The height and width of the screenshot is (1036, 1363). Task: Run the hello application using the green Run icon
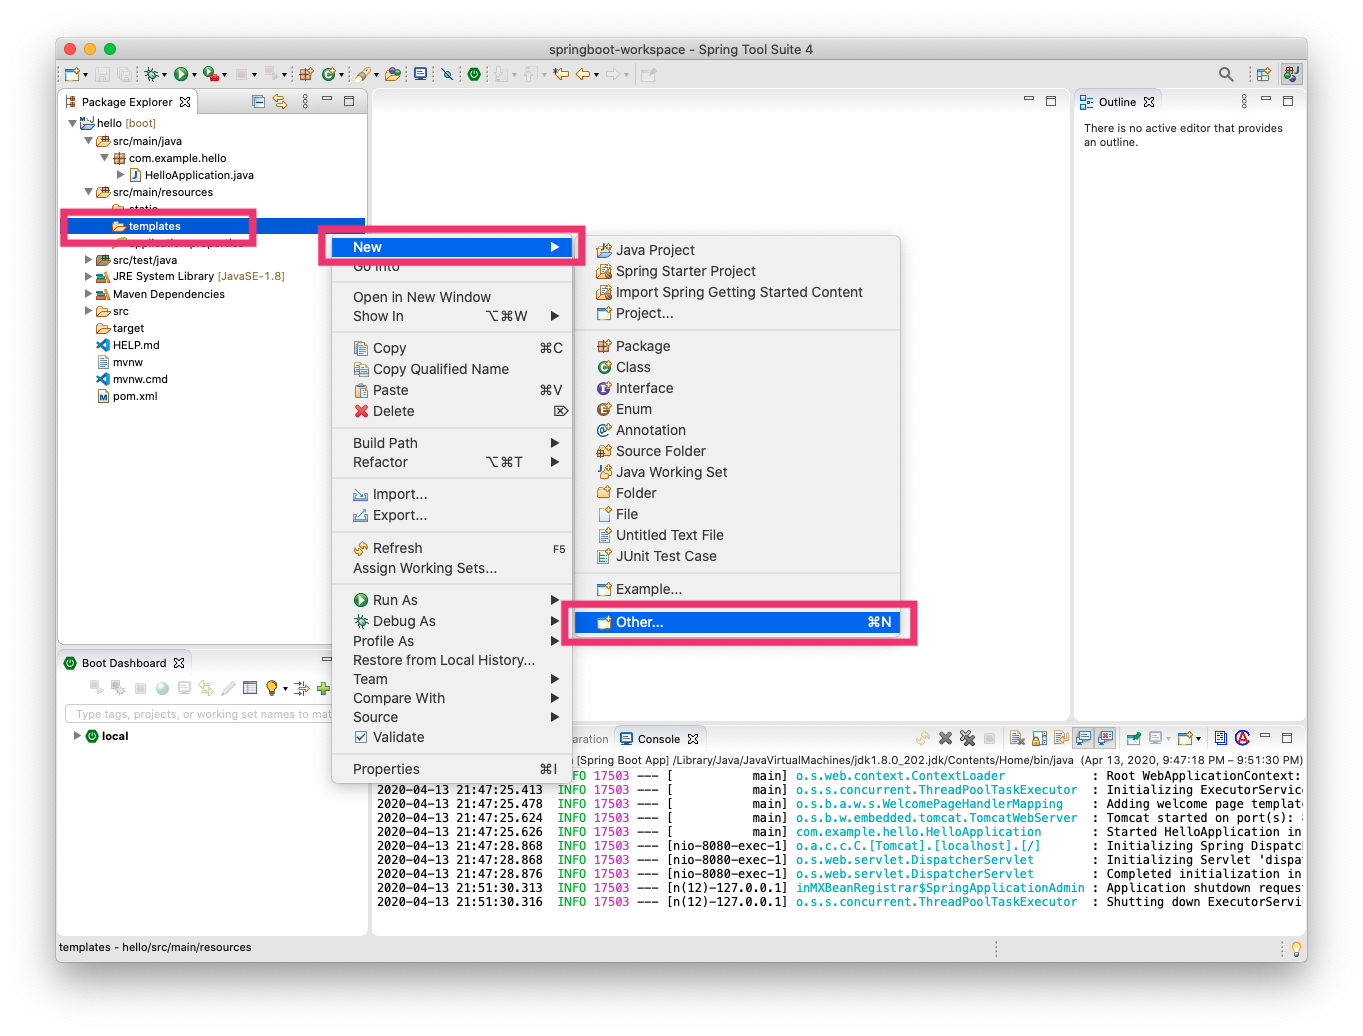(181, 73)
